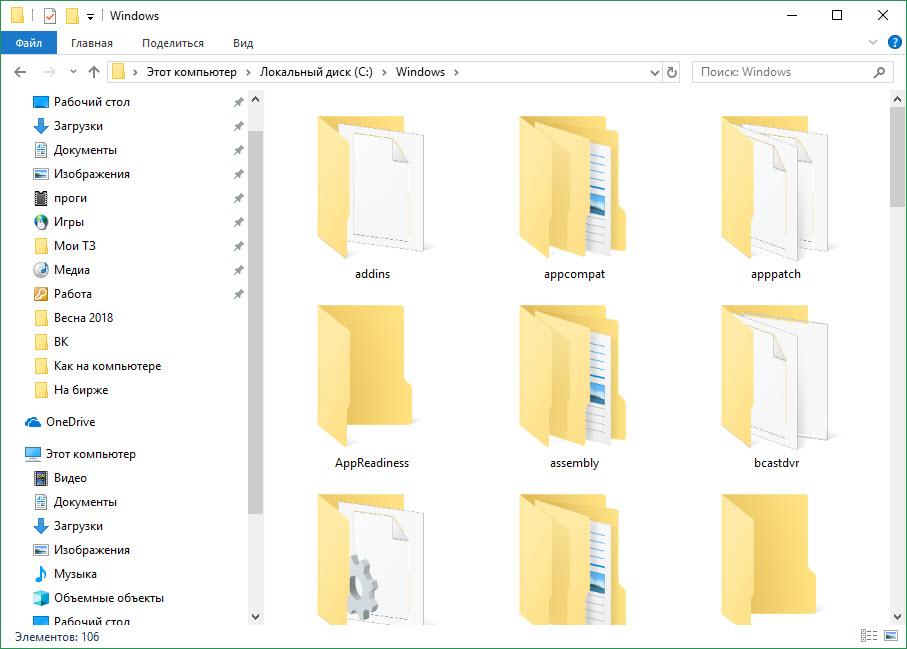Open the address bar history dropdown
Screen dimensions: 907x649
pos(654,72)
